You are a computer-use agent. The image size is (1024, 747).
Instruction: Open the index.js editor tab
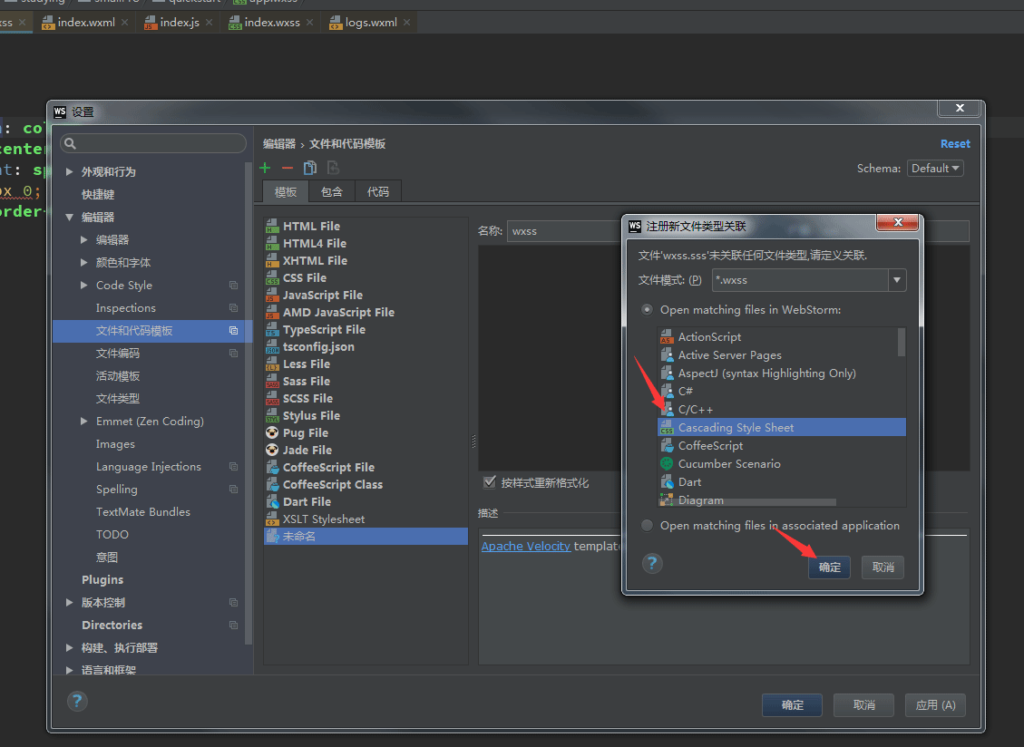tap(179, 22)
